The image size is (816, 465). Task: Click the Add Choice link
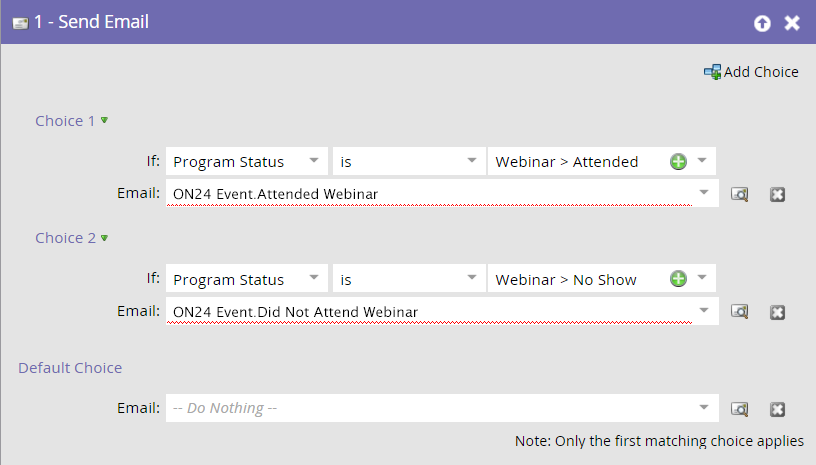(x=761, y=72)
